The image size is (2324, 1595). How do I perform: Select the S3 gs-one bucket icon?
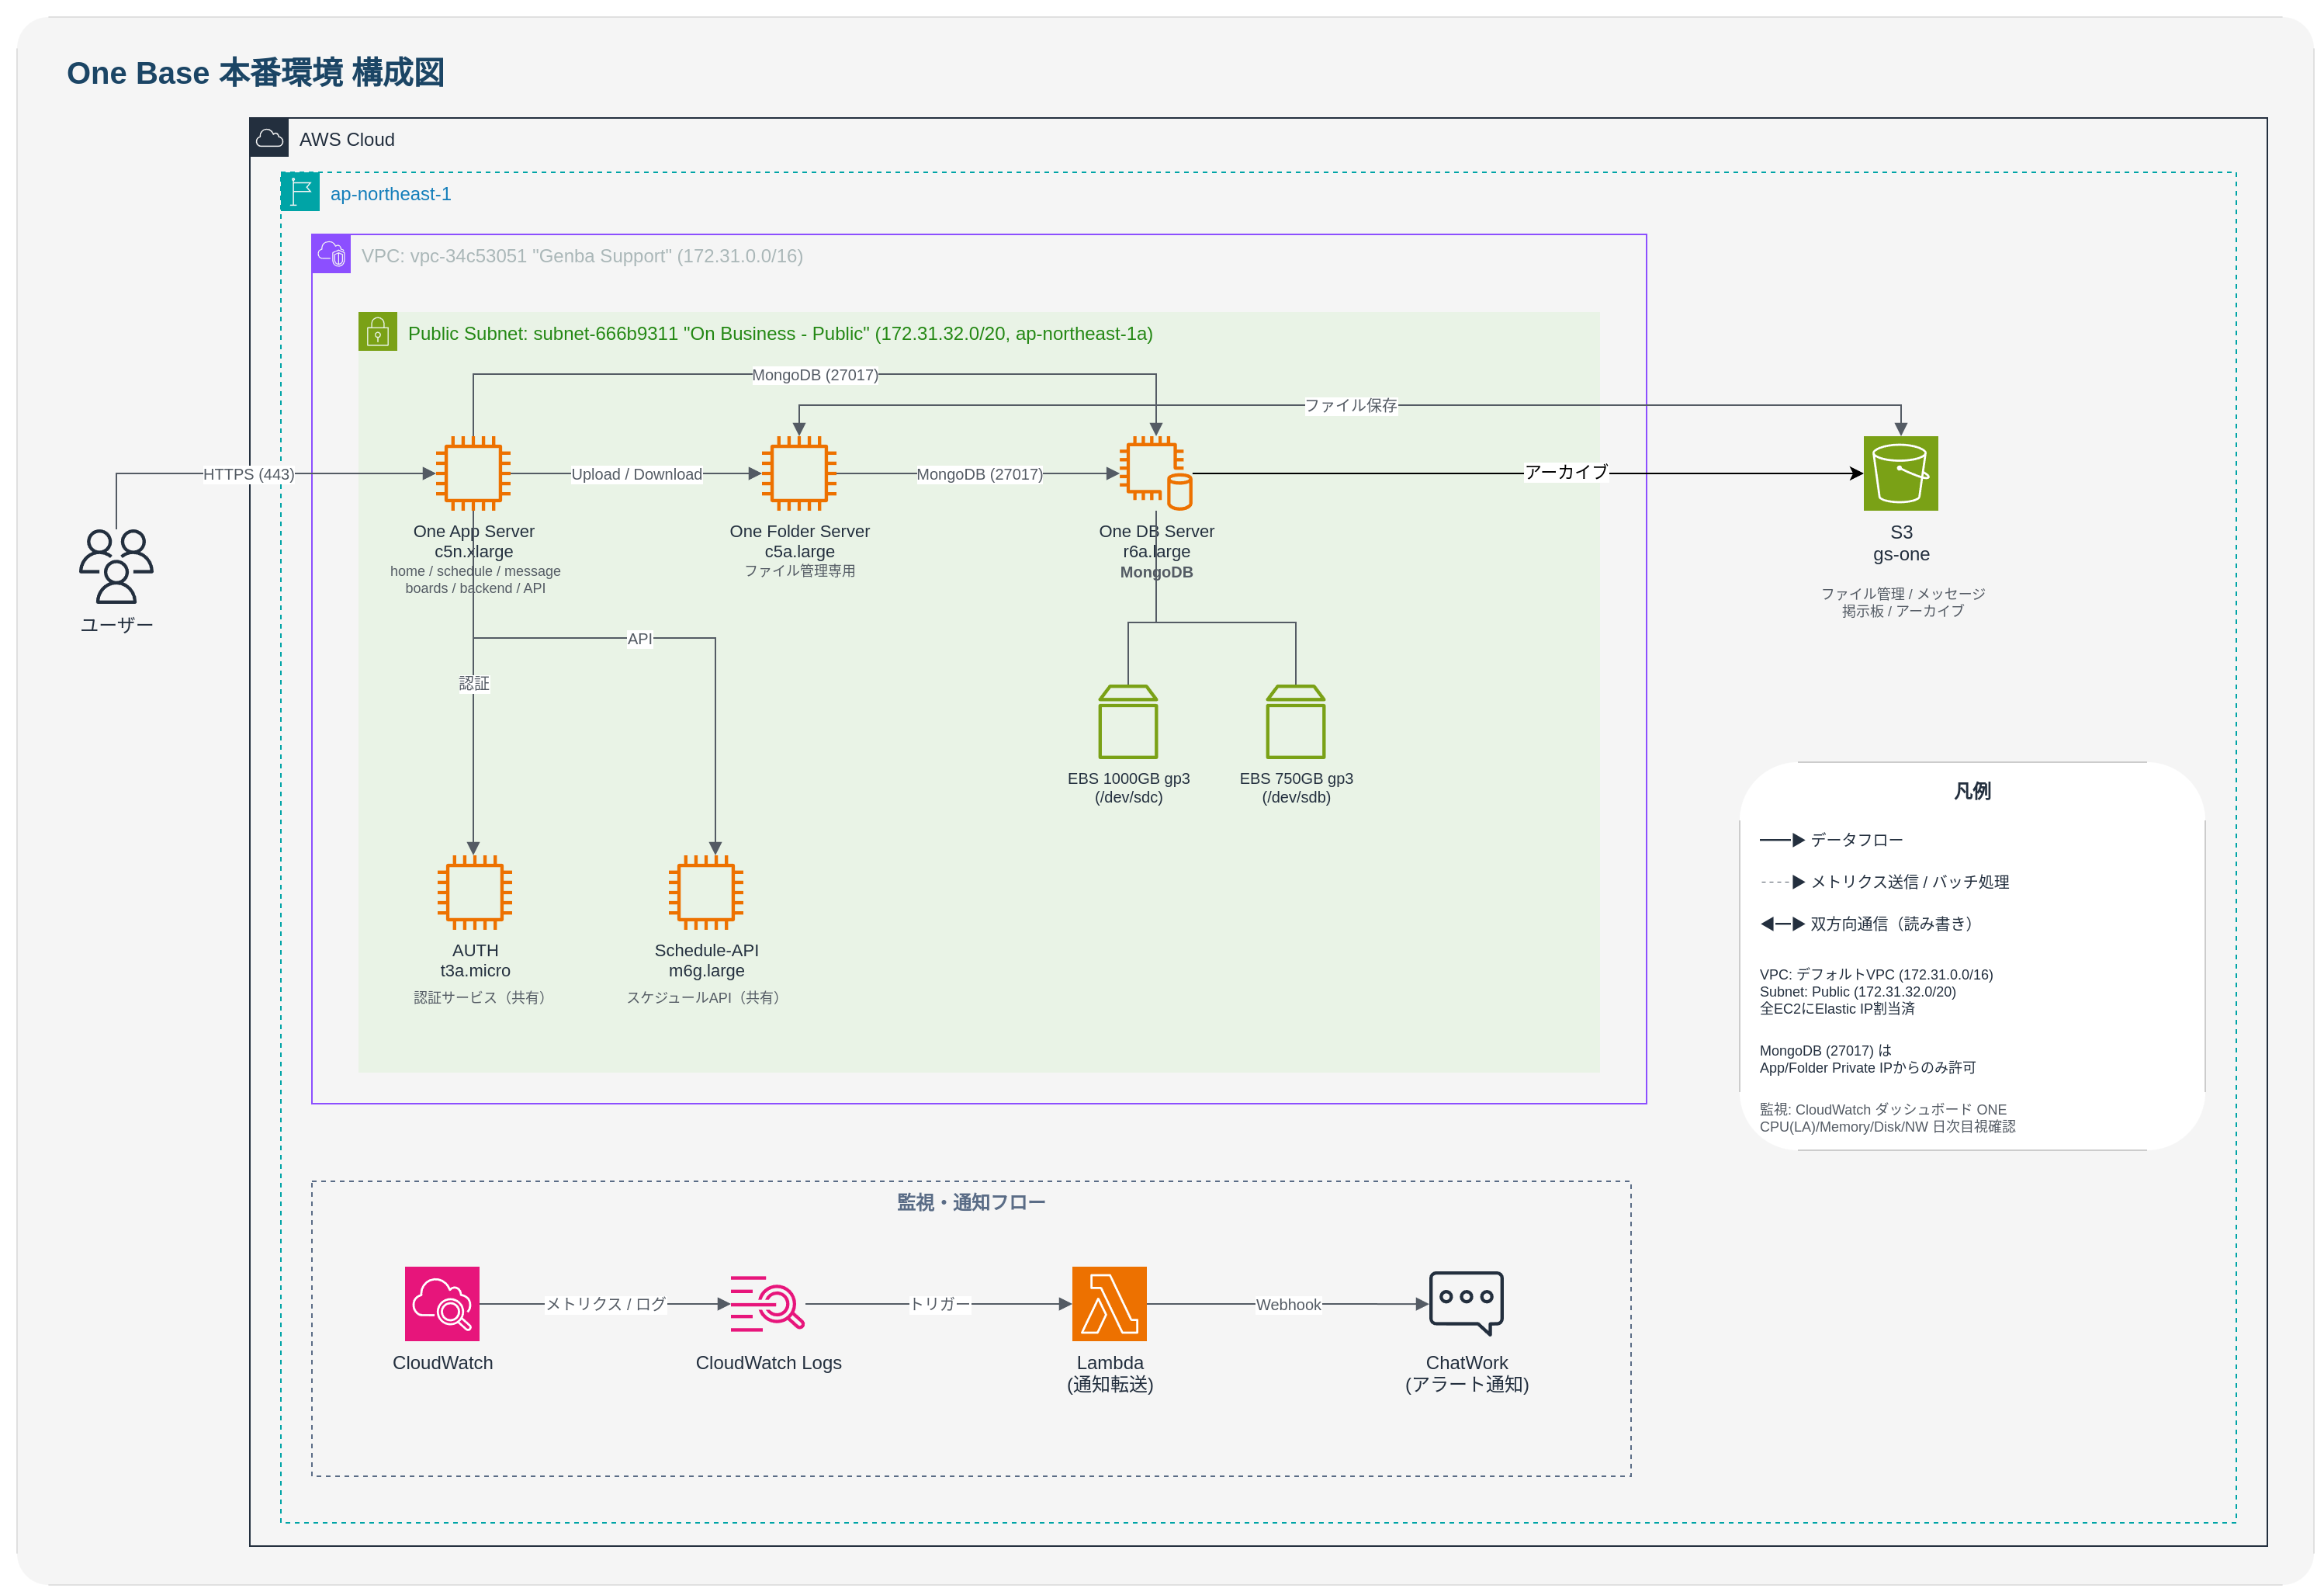click(x=1900, y=473)
